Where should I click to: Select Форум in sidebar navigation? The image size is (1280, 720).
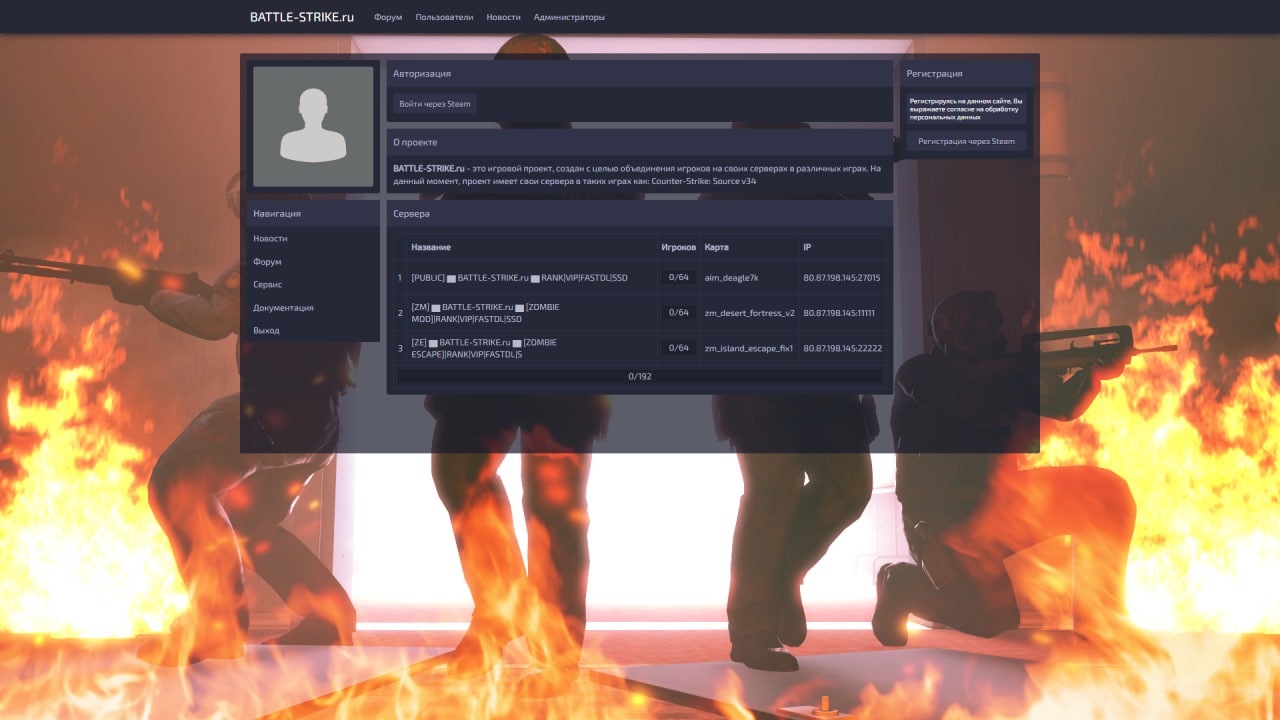click(x=267, y=262)
